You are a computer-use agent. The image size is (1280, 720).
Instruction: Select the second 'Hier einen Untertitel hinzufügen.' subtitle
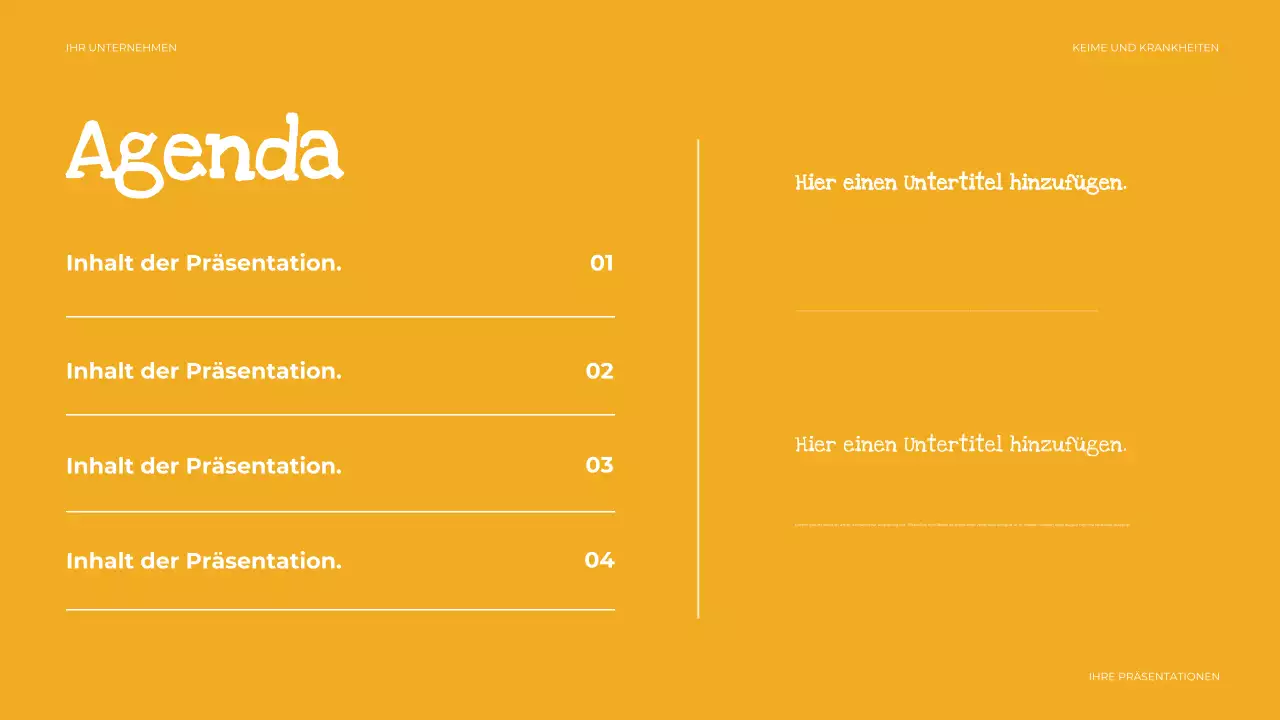coord(960,445)
